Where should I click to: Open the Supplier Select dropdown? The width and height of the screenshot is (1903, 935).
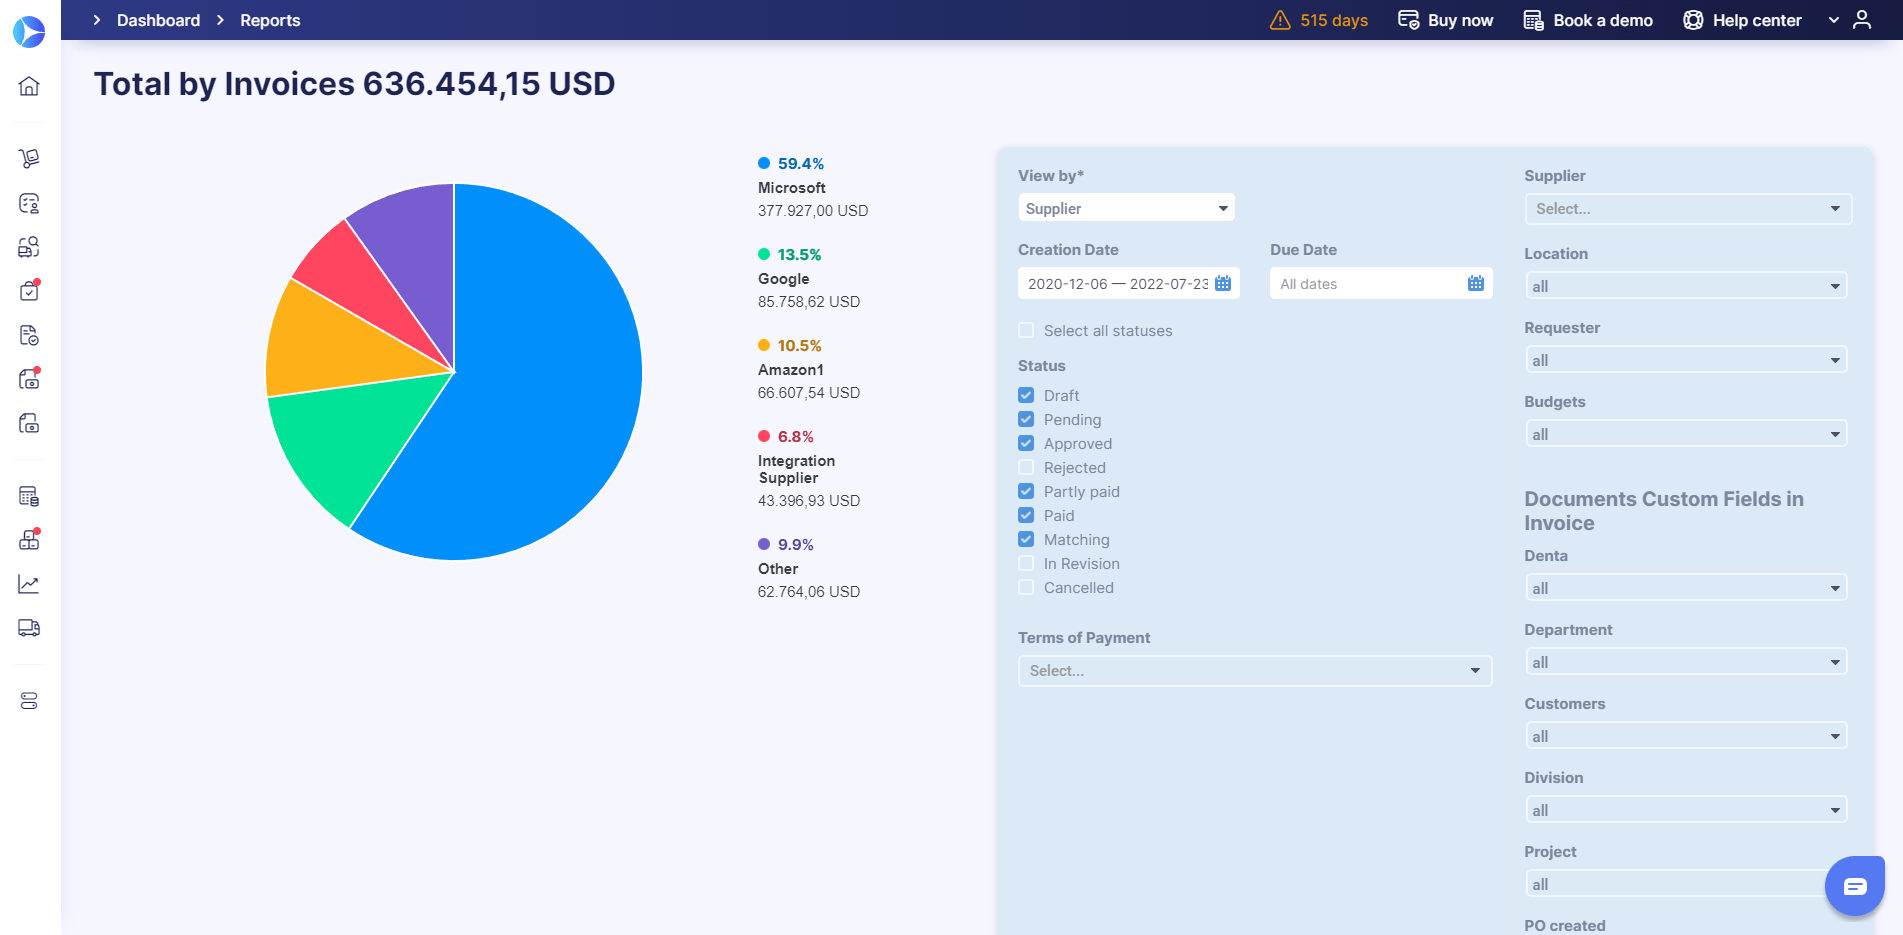tap(1688, 209)
